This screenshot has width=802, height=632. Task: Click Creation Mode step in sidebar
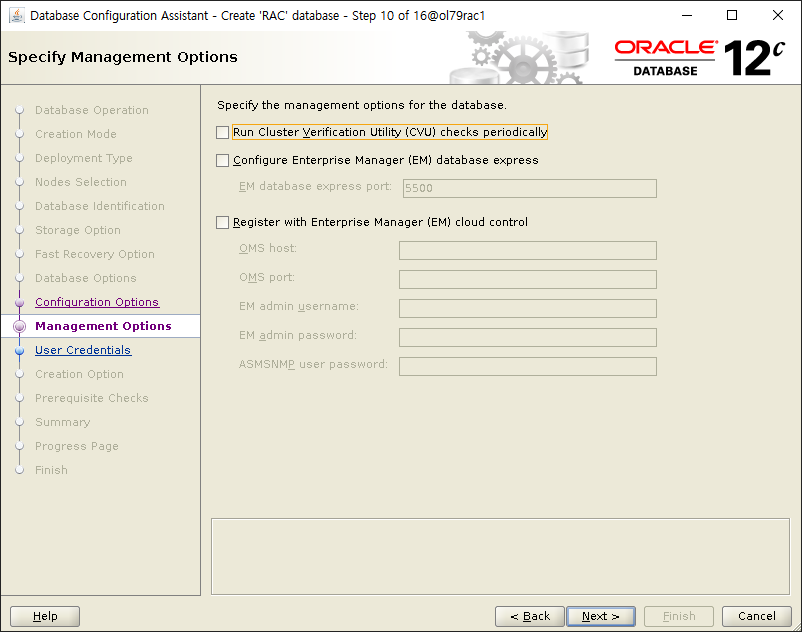(76, 134)
